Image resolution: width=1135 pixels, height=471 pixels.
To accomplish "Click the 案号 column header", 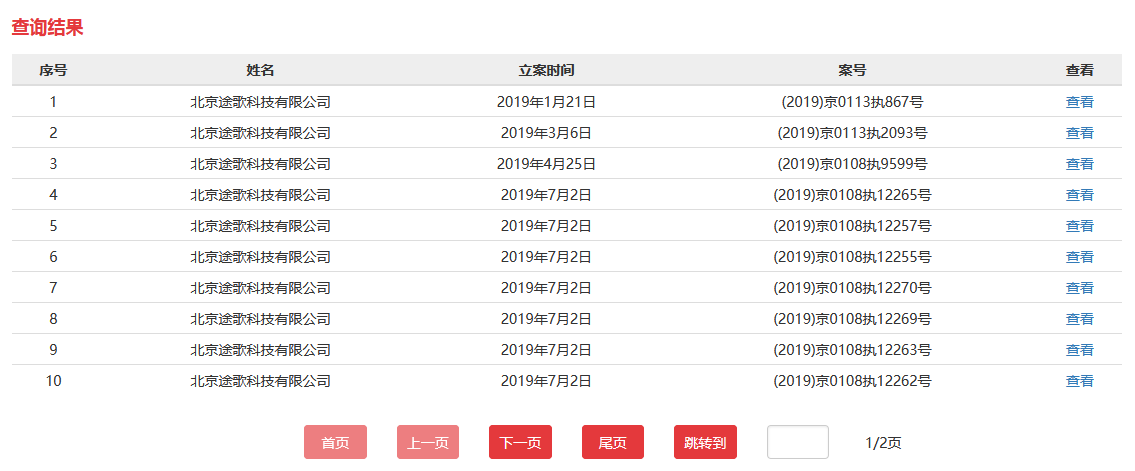I will [852, 70].
